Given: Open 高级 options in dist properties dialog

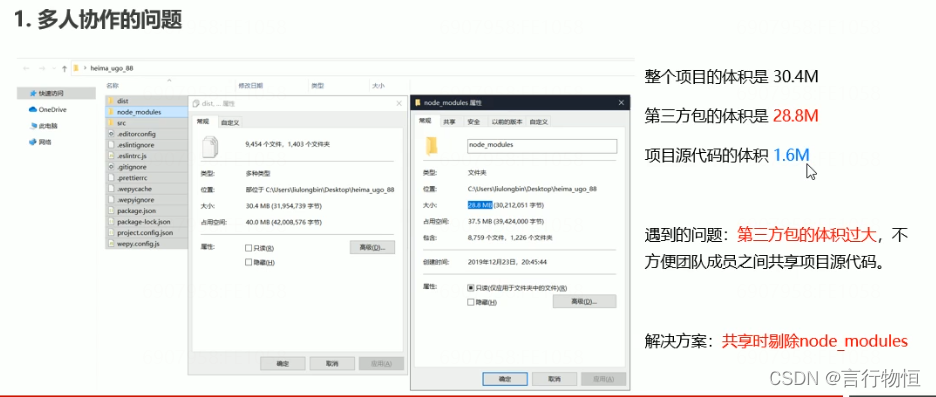Looking at the screenshot, I should point(372,247).
